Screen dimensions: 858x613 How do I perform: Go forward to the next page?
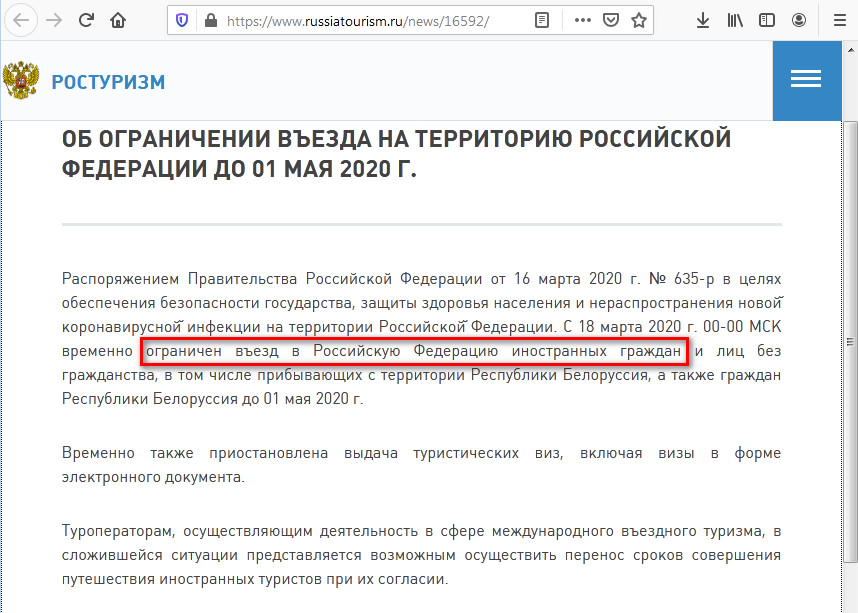point(54,20)
